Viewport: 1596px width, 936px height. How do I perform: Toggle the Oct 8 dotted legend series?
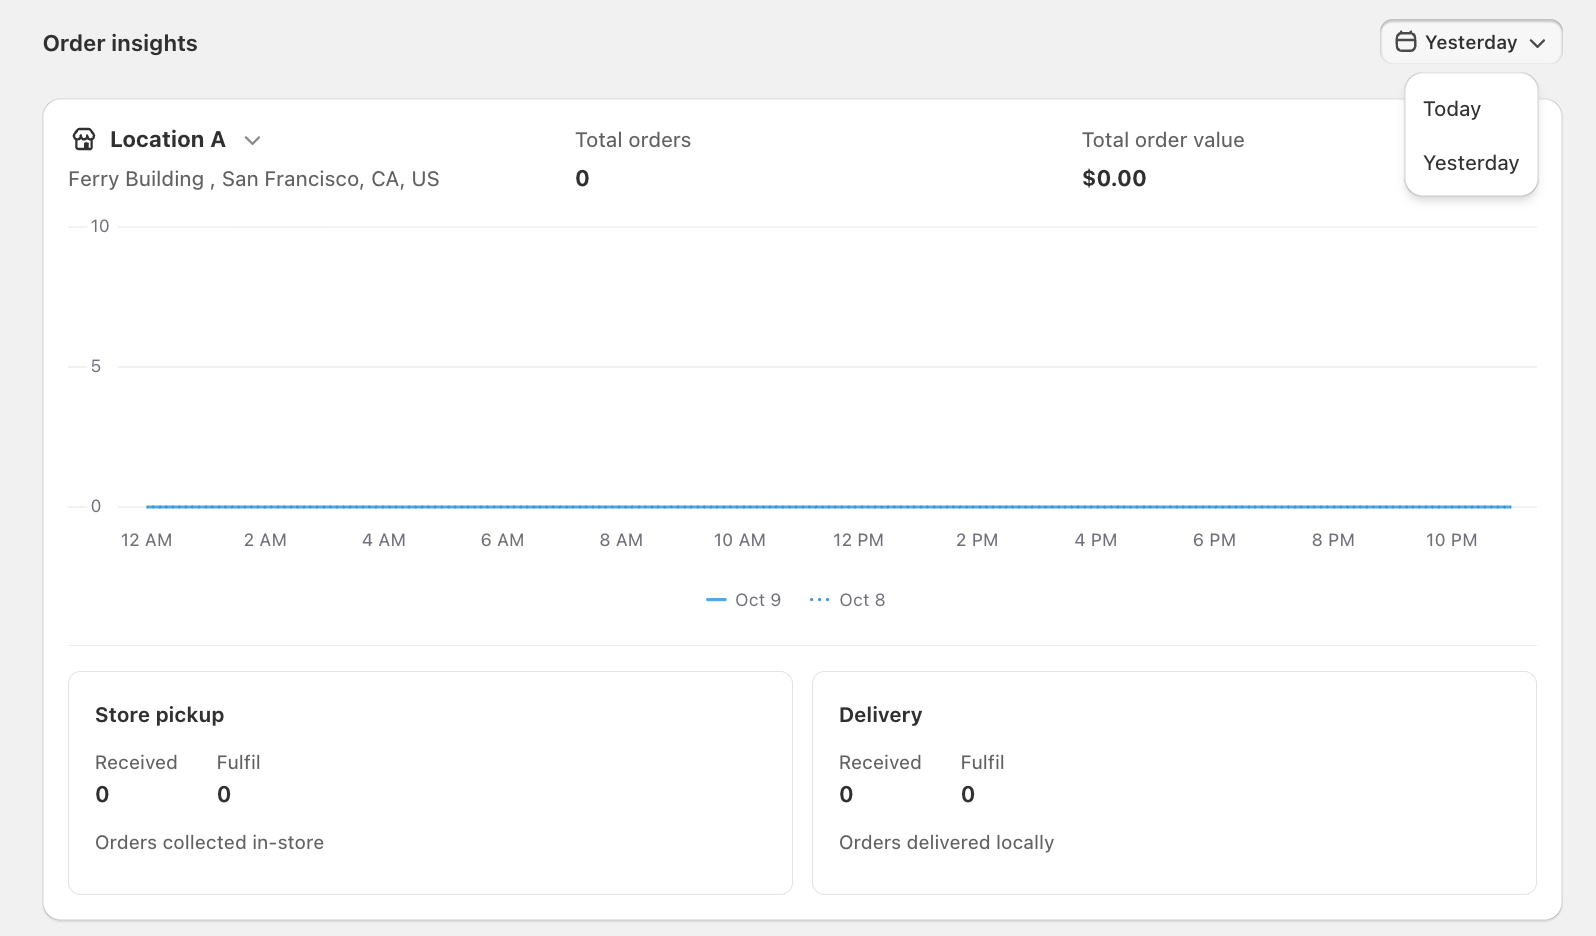point(847,600)
